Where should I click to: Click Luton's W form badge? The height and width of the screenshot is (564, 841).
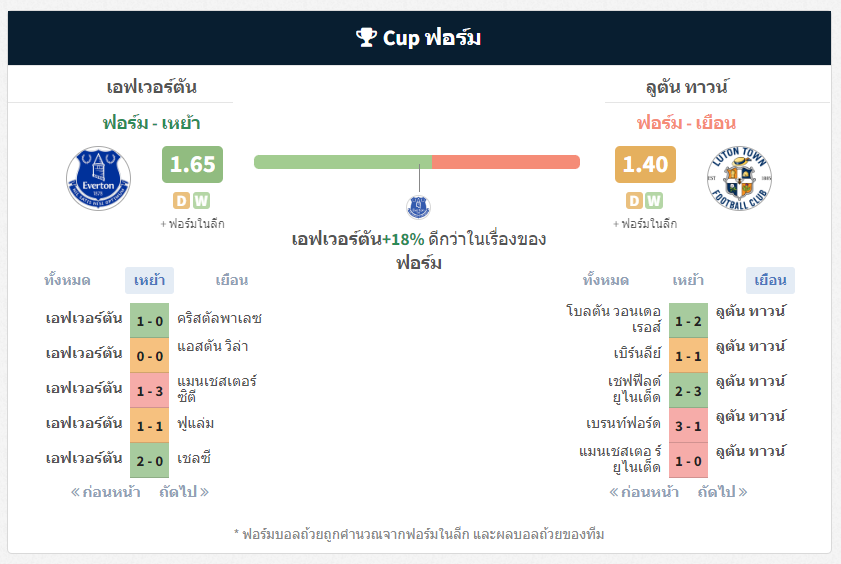coord(654,201)
